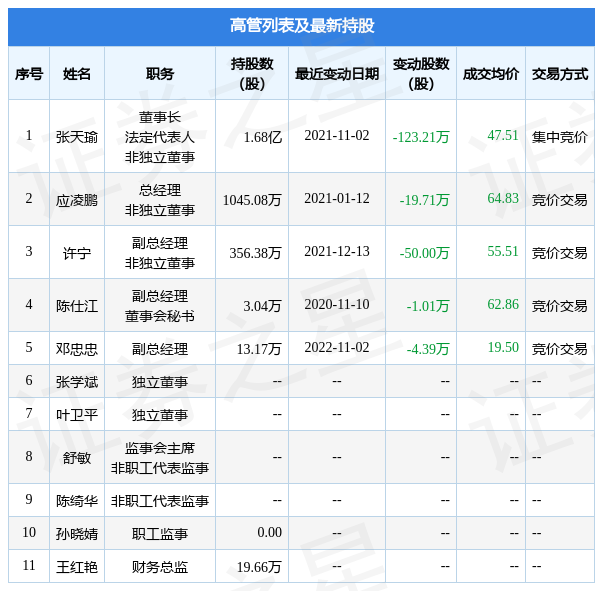Select the name 张天瑜
Viewport: 595px width, 591px height.
click(x=77, y=137)
